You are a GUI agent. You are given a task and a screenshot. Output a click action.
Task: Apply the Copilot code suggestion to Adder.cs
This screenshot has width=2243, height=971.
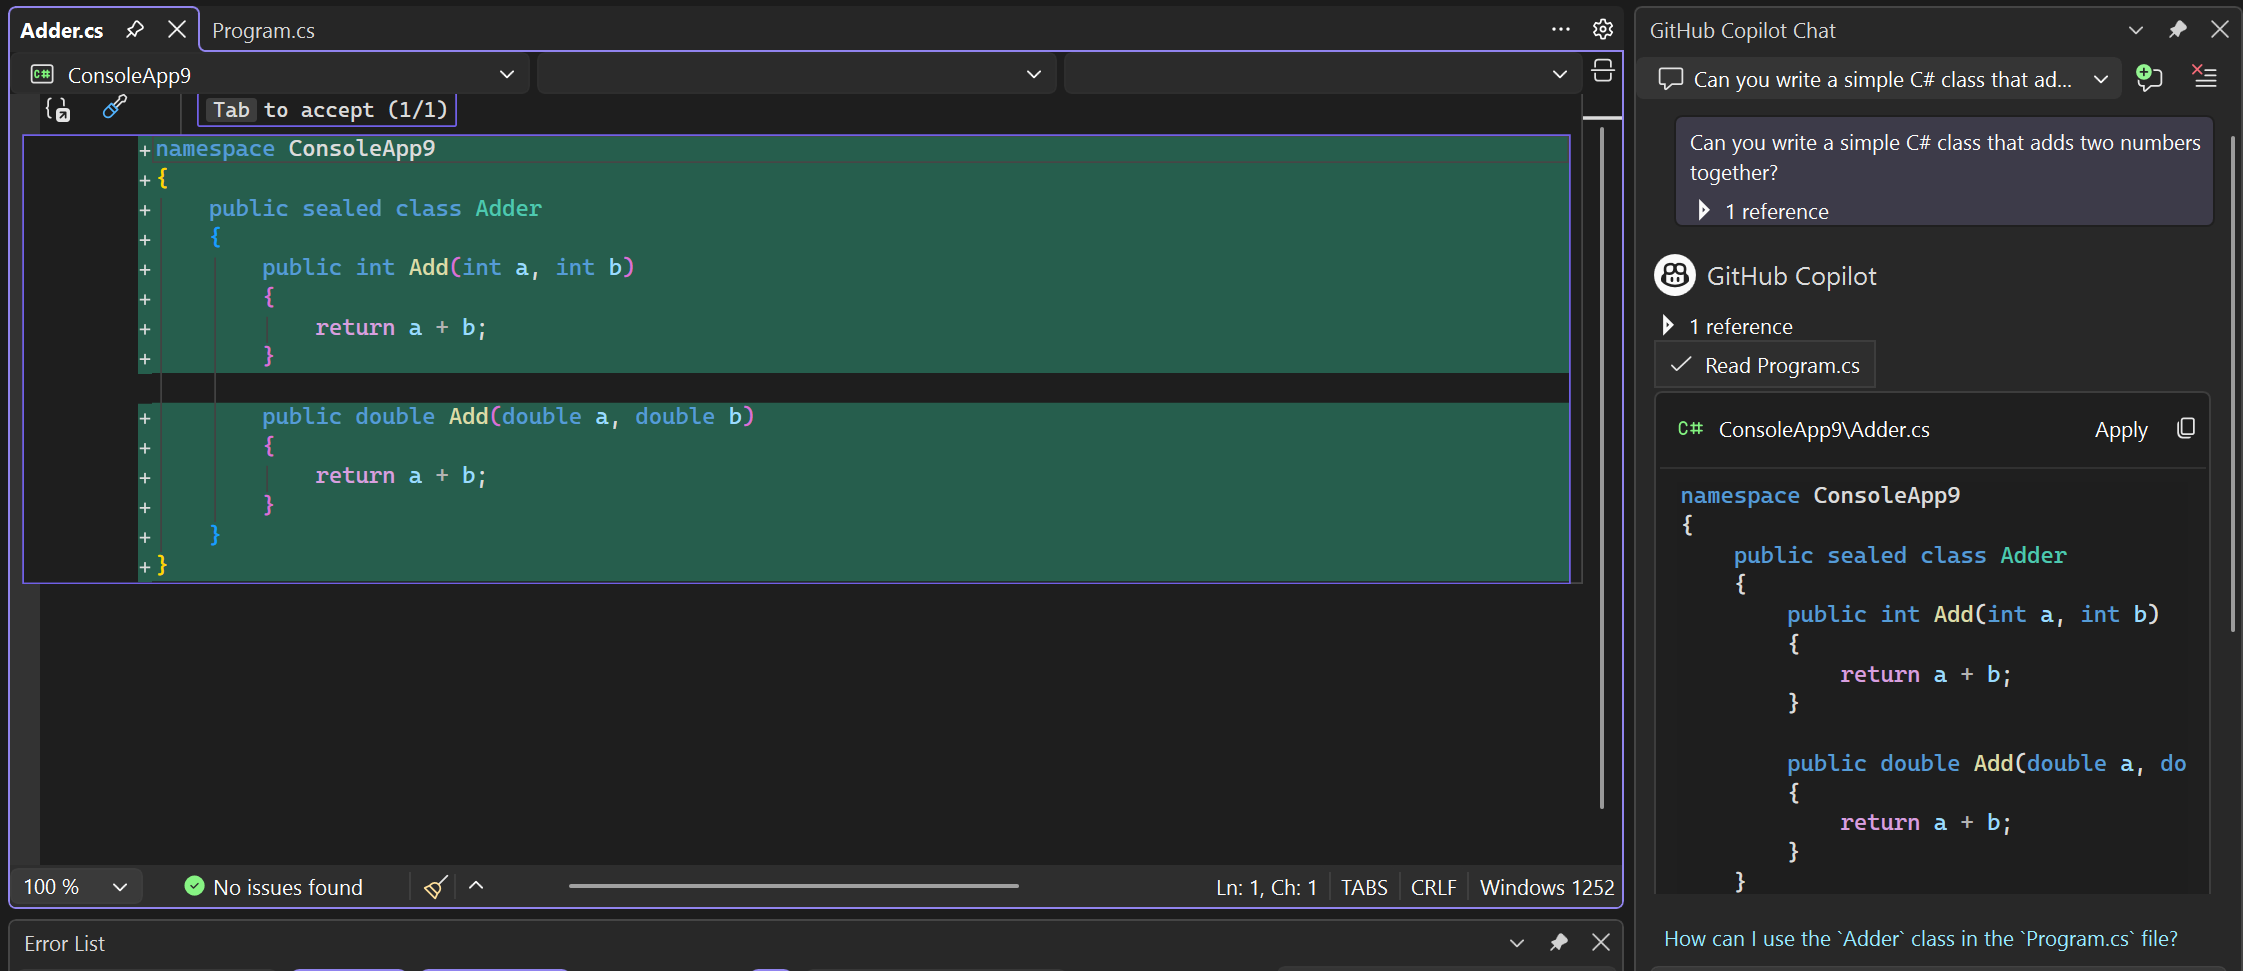tap(2121, 429)
